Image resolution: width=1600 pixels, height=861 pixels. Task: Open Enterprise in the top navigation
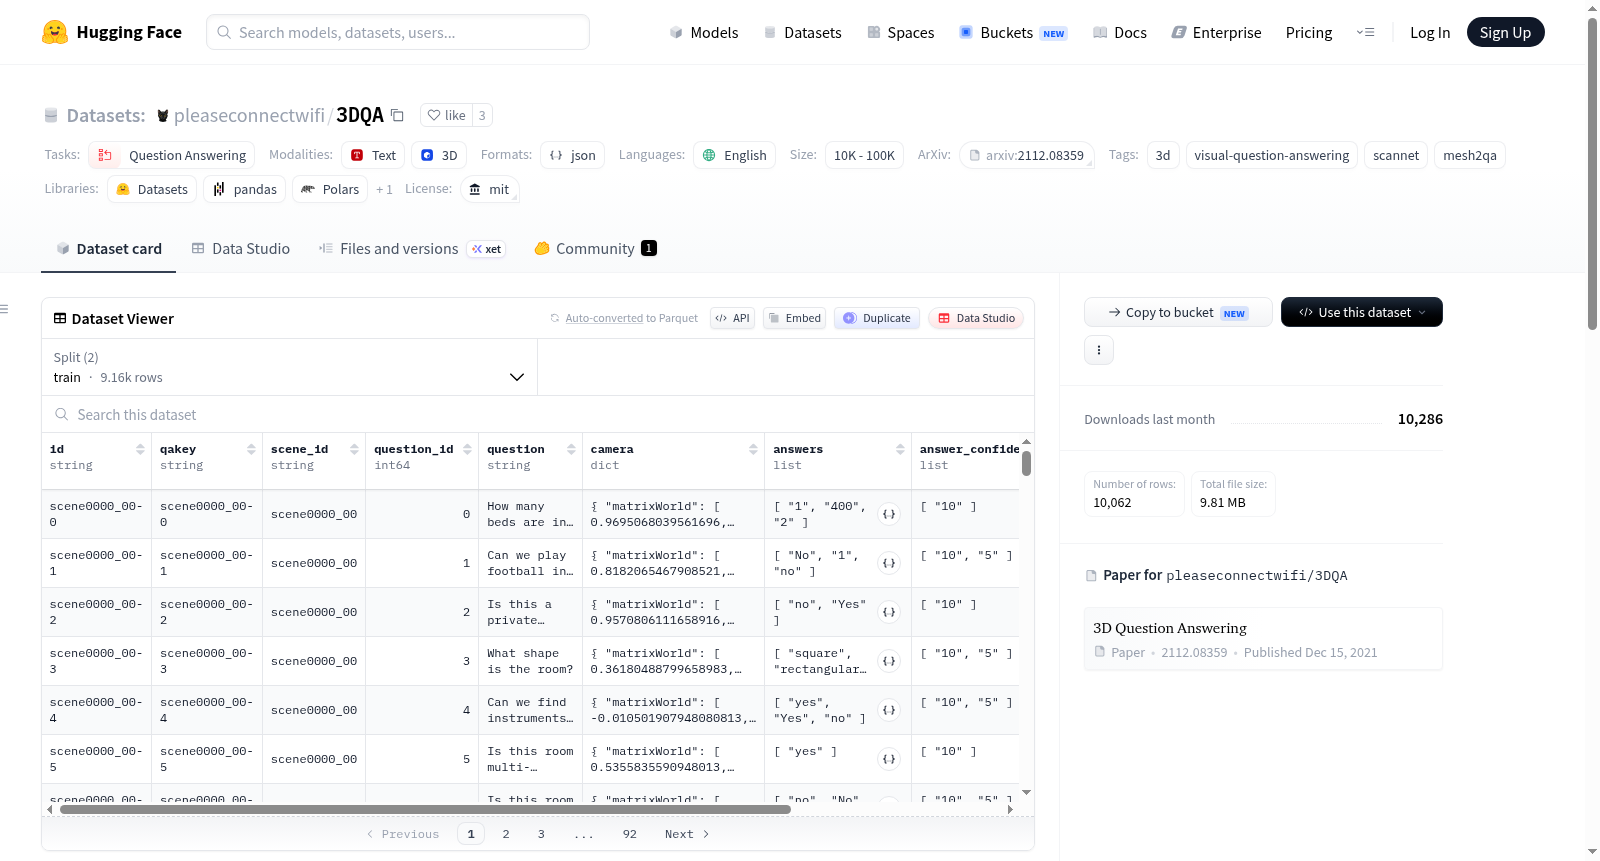[x=1217, y=32]
